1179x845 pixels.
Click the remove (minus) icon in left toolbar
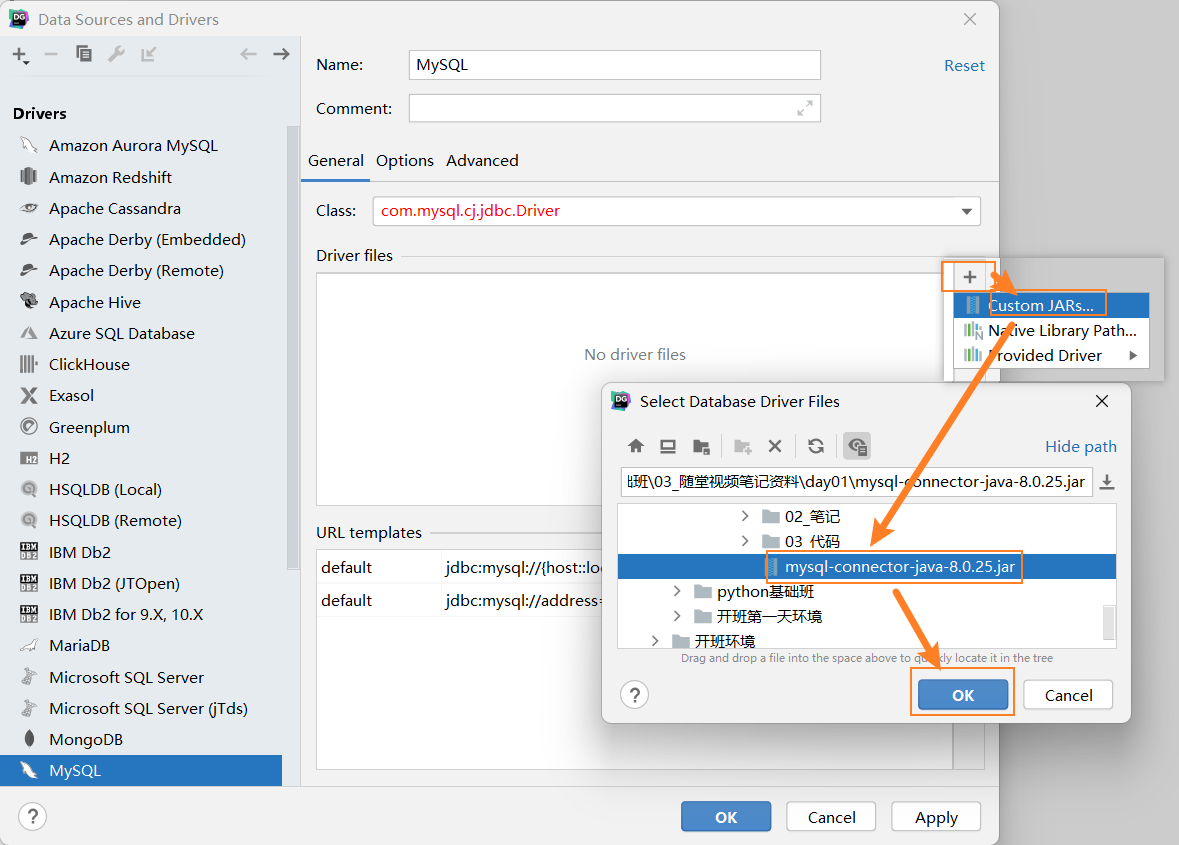pyautogui.click(x=51, y=54)
